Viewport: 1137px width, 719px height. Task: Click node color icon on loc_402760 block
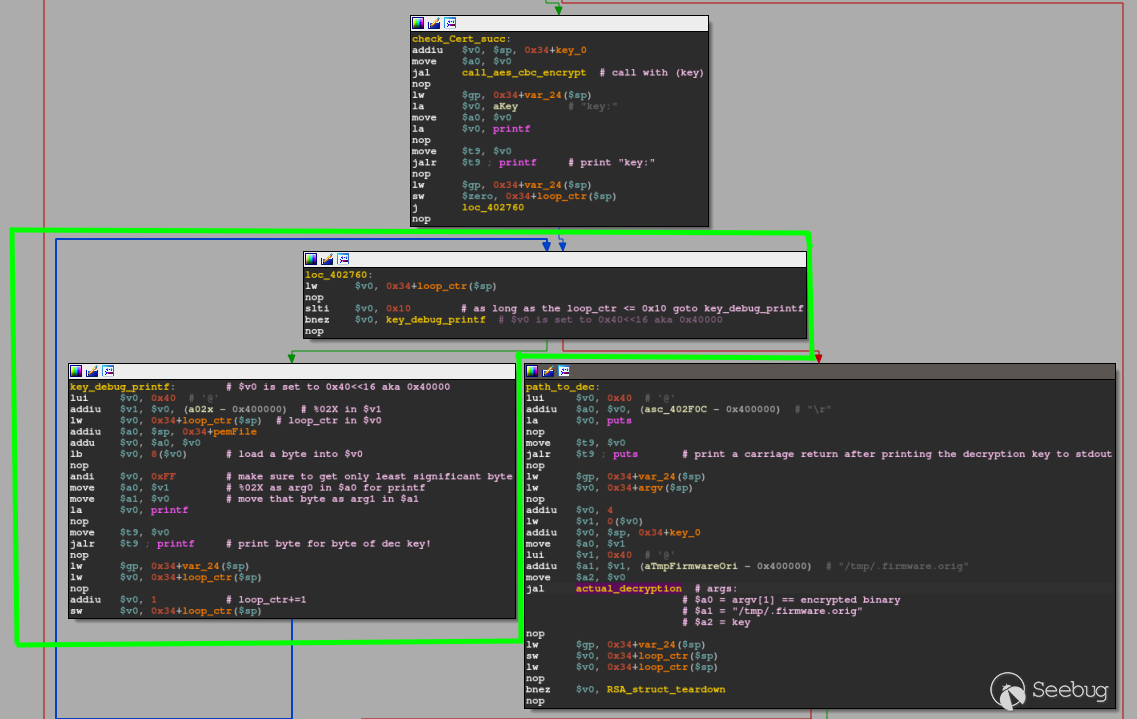tap(311, 259)
